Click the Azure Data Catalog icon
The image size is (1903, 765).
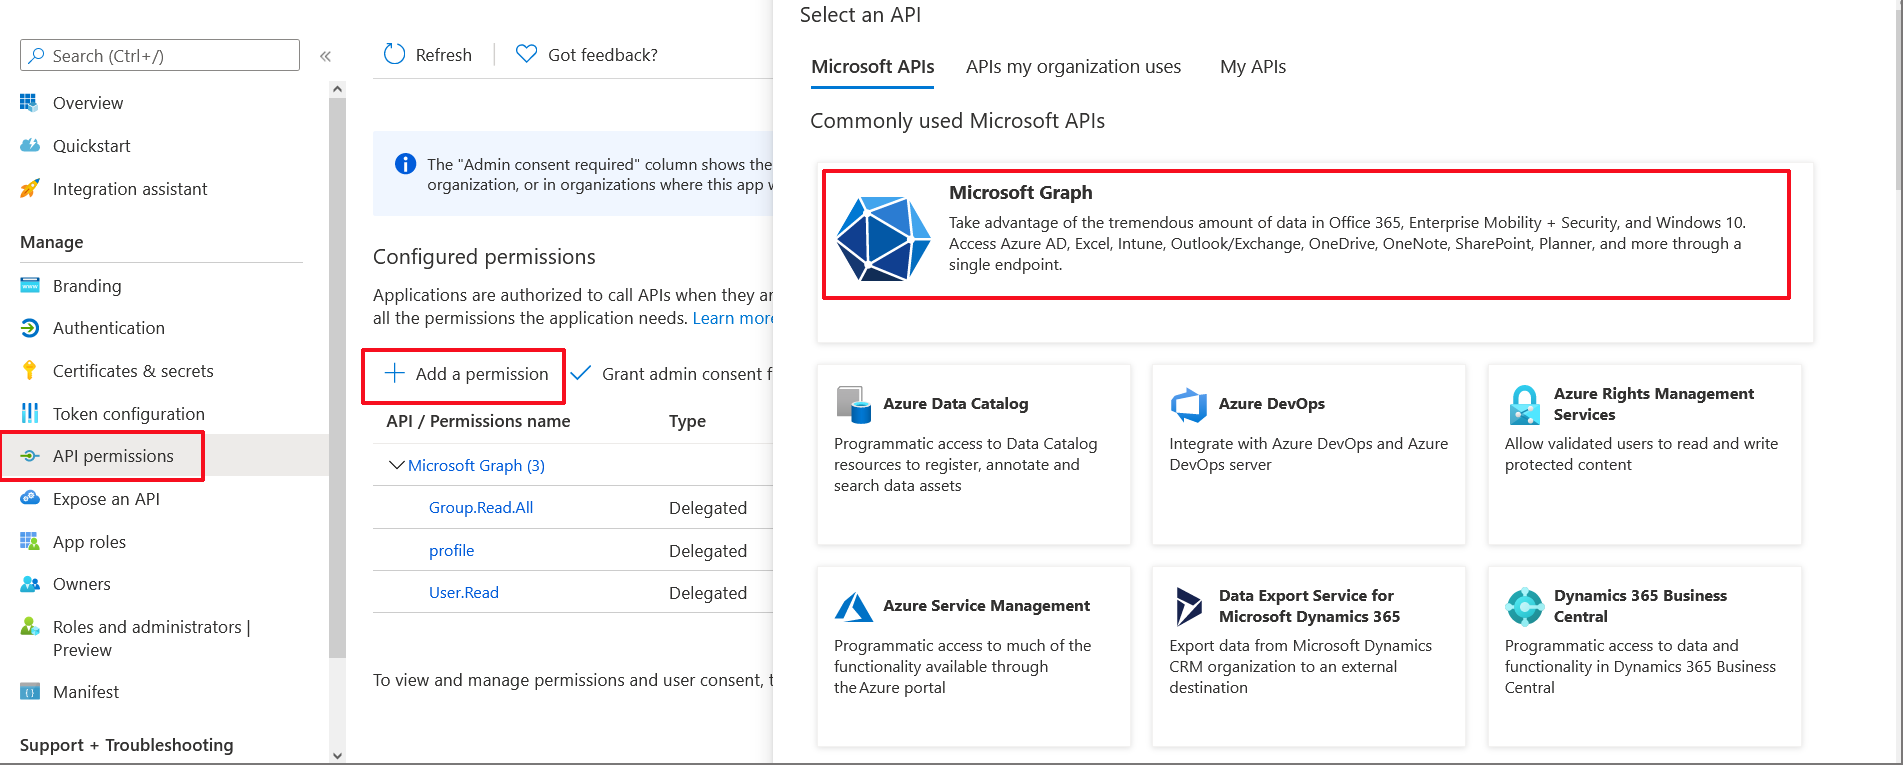pyautogui.click(x=853, y=405)
